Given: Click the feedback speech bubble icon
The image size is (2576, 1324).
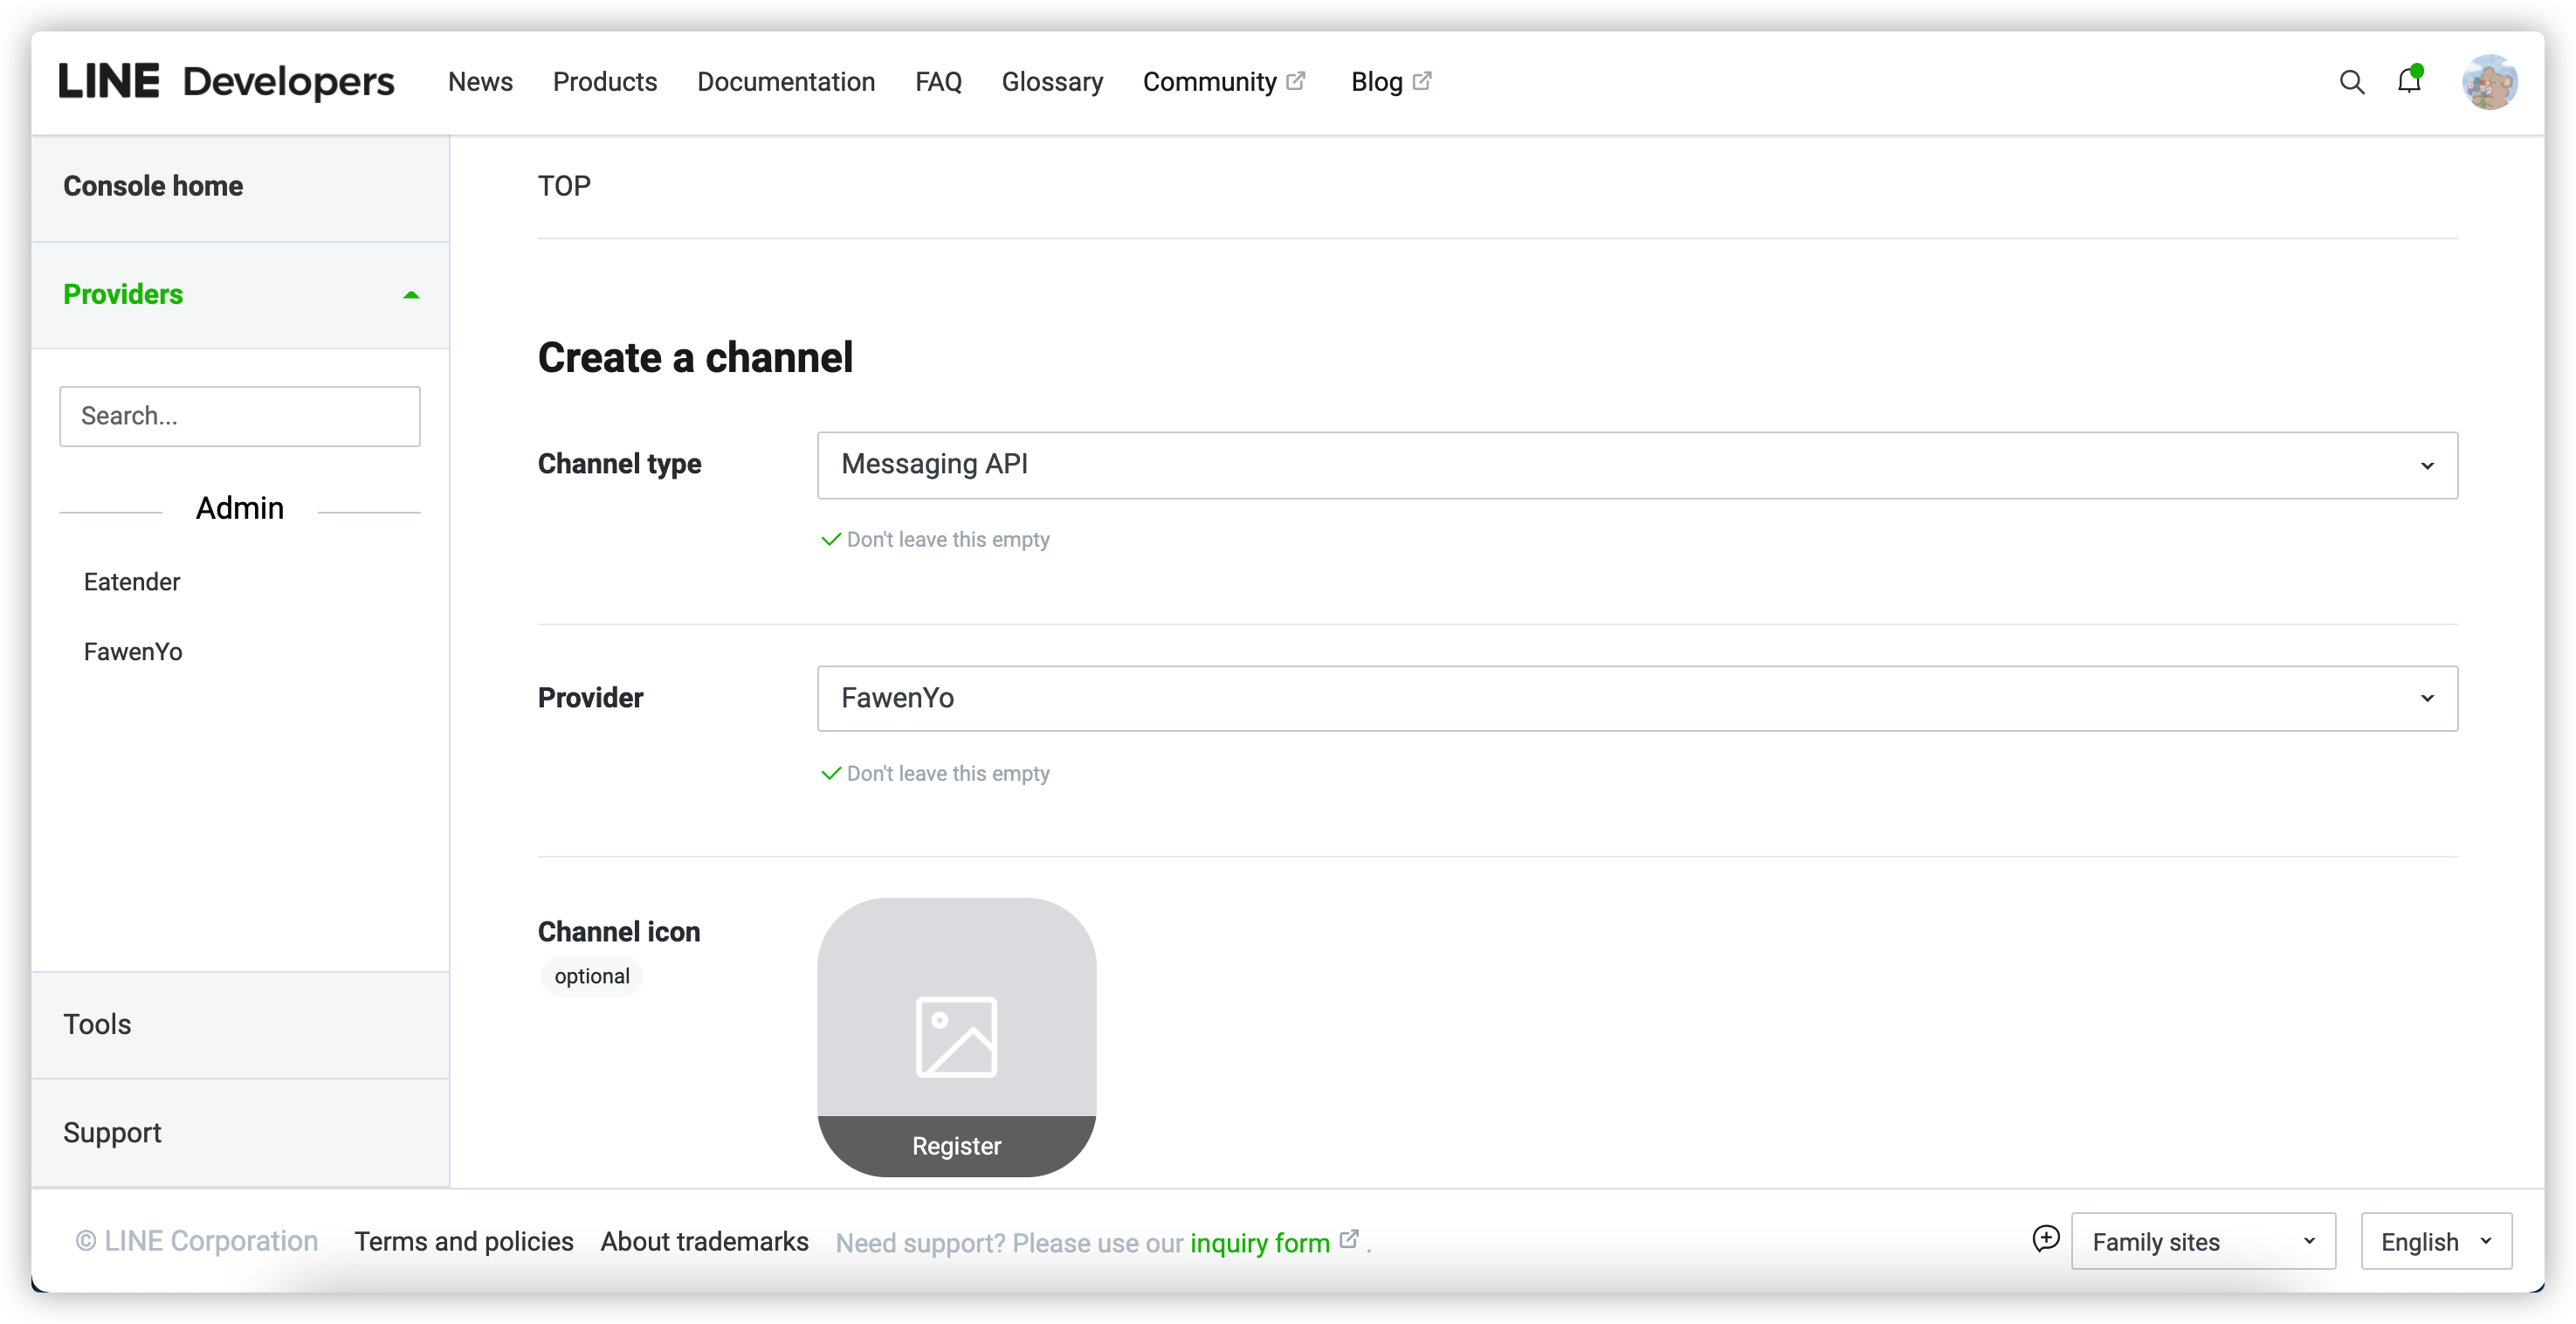Looking at the screenshot, I should 2046,1239.
